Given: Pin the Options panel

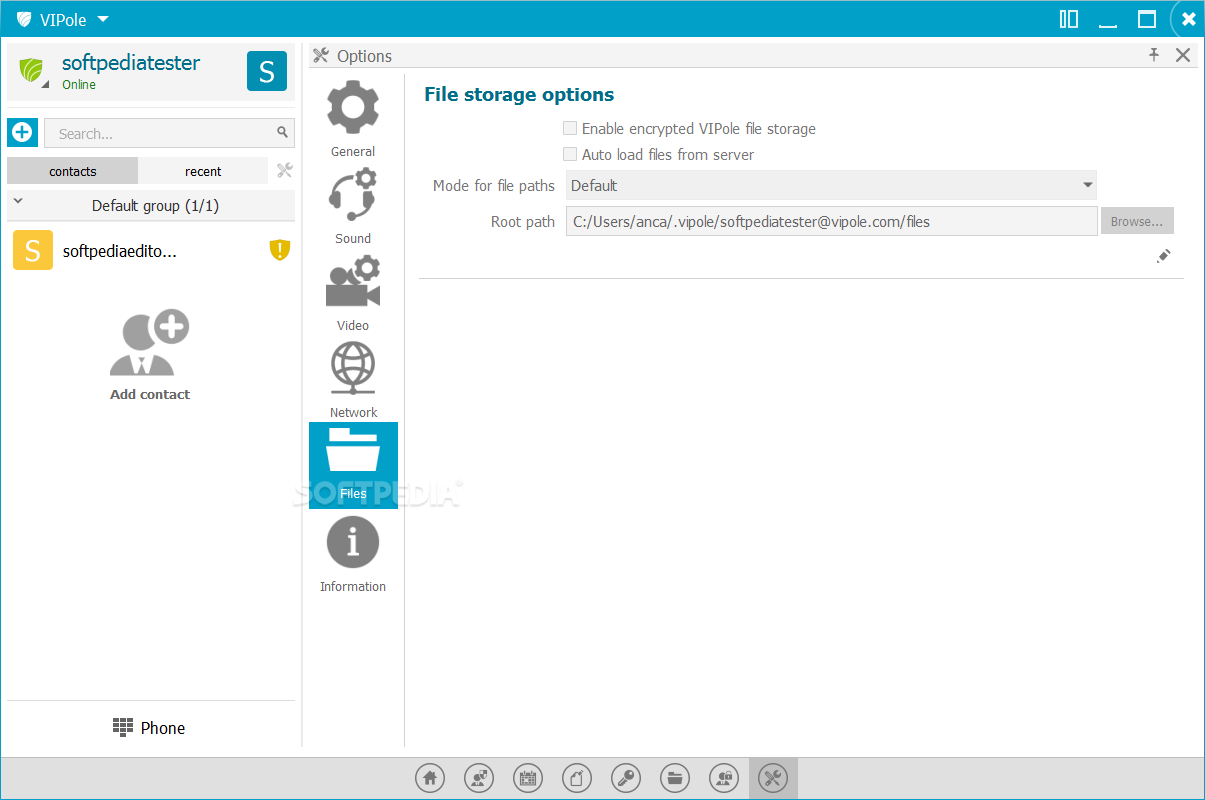Looking at the screenshot, I should point(1153,55).
